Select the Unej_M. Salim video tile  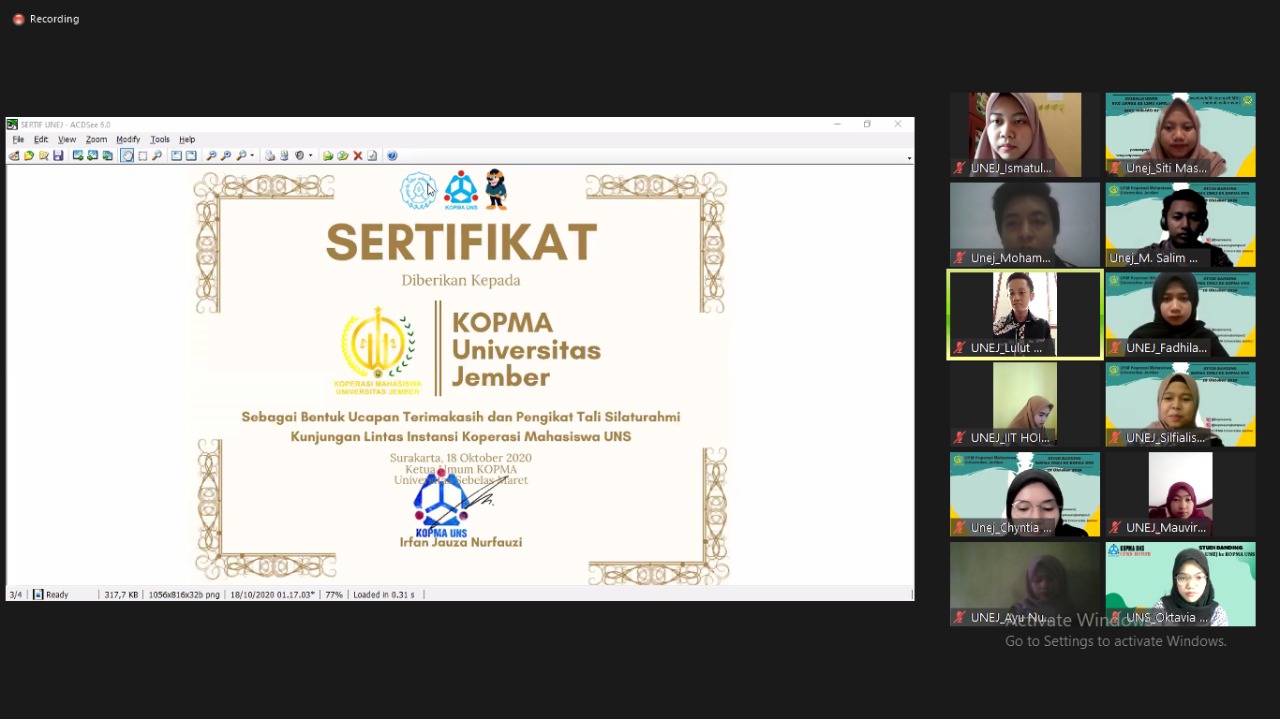(x=1180, y=225)
